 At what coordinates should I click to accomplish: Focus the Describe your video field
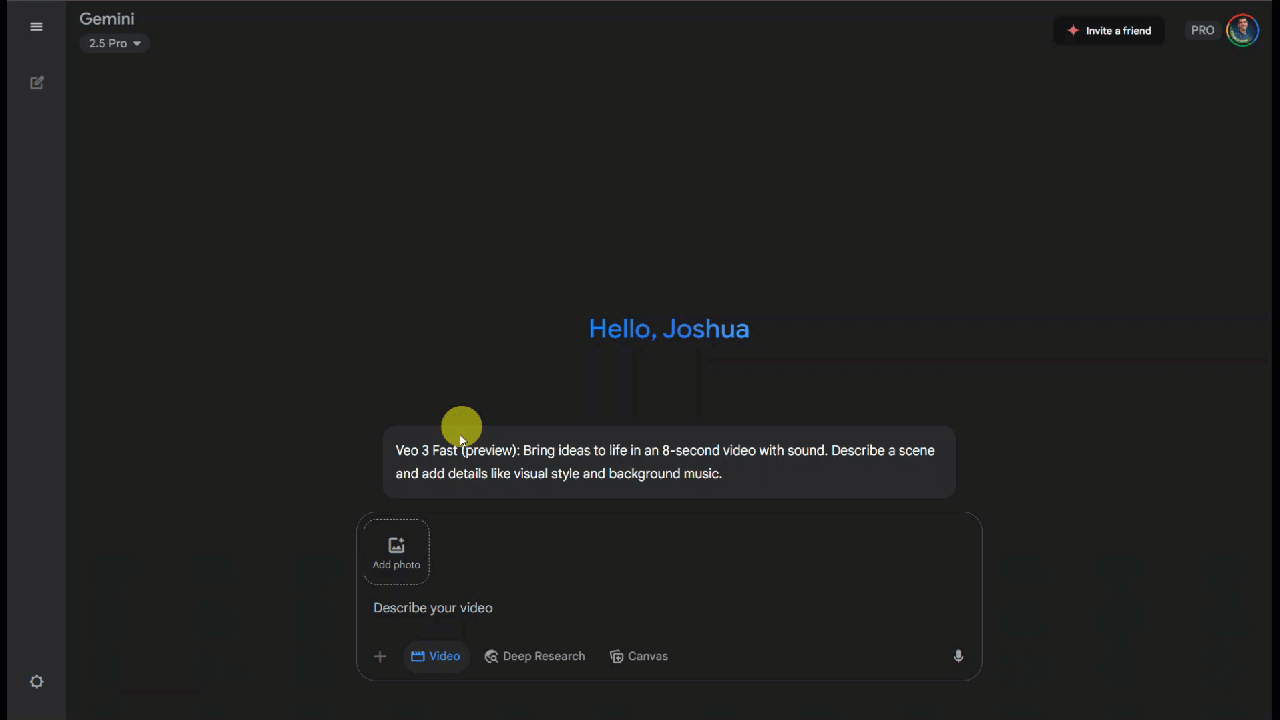click(669, 608)
